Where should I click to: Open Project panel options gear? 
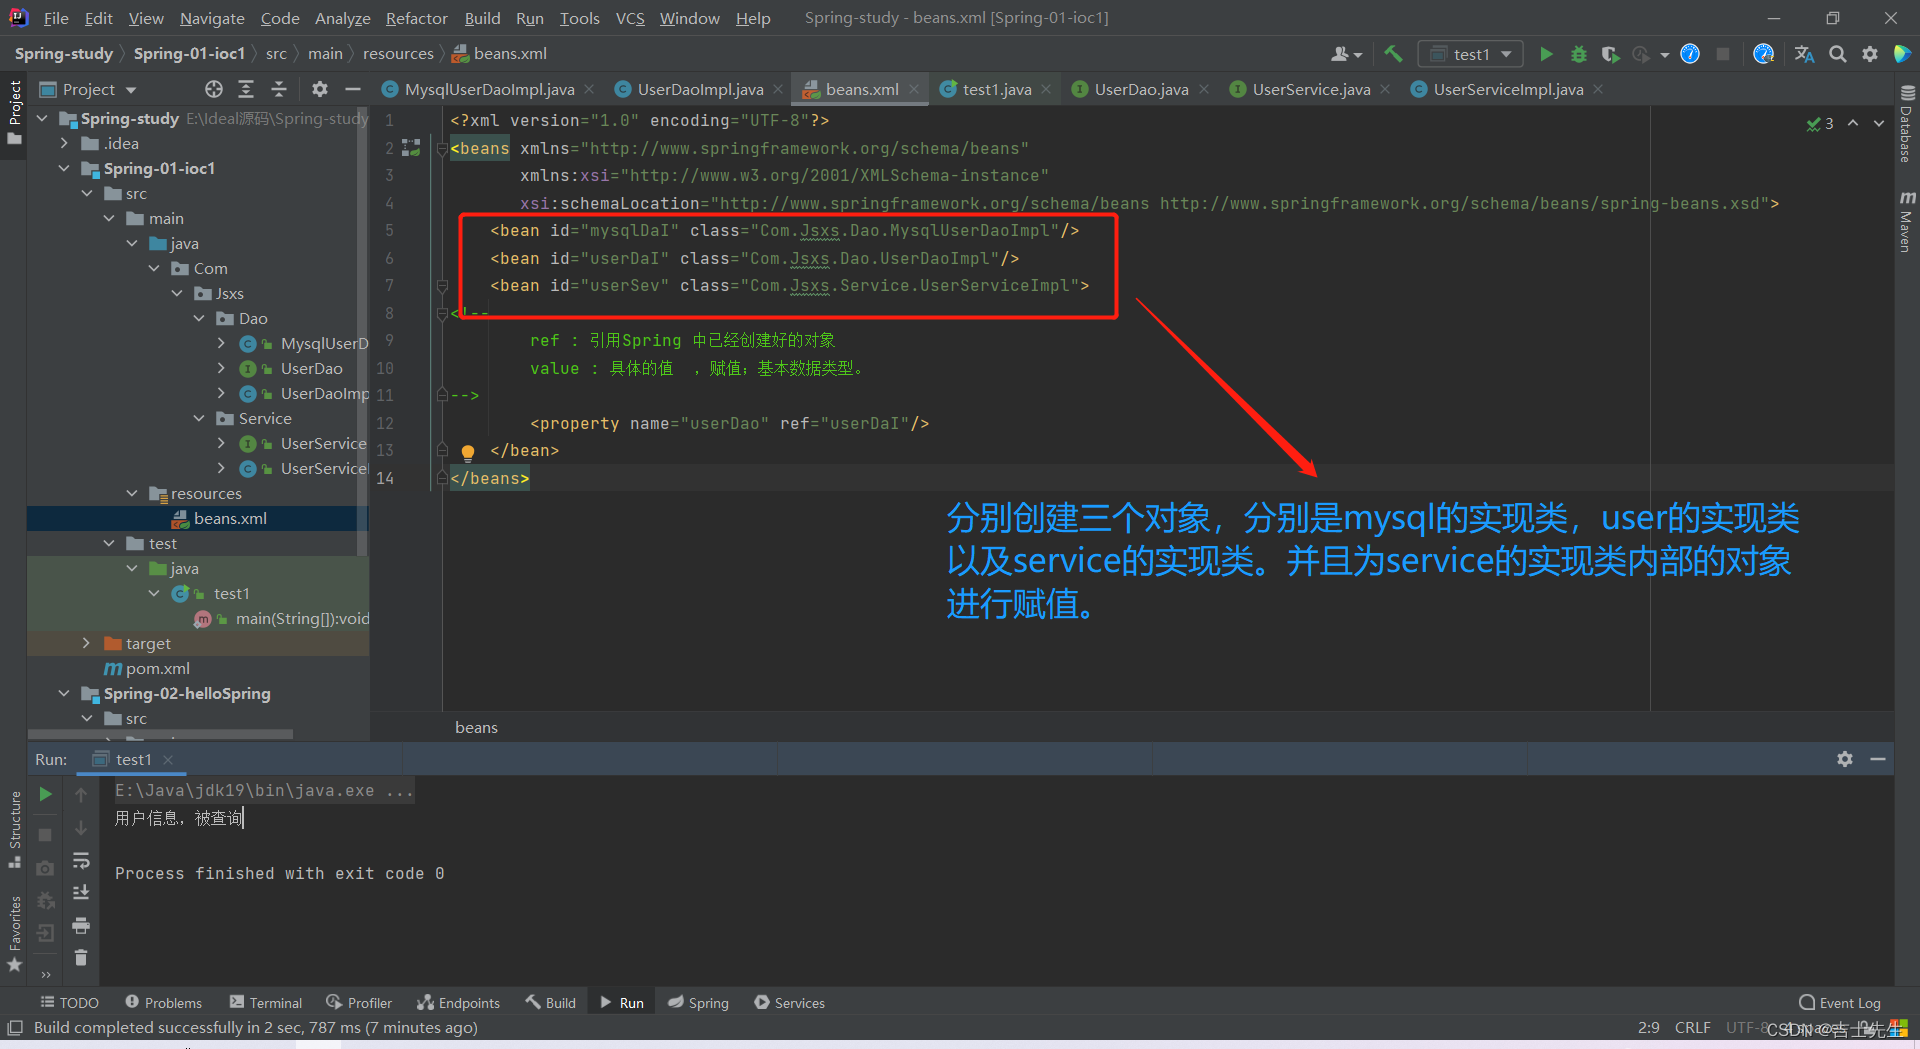click(x=320, y=89)
